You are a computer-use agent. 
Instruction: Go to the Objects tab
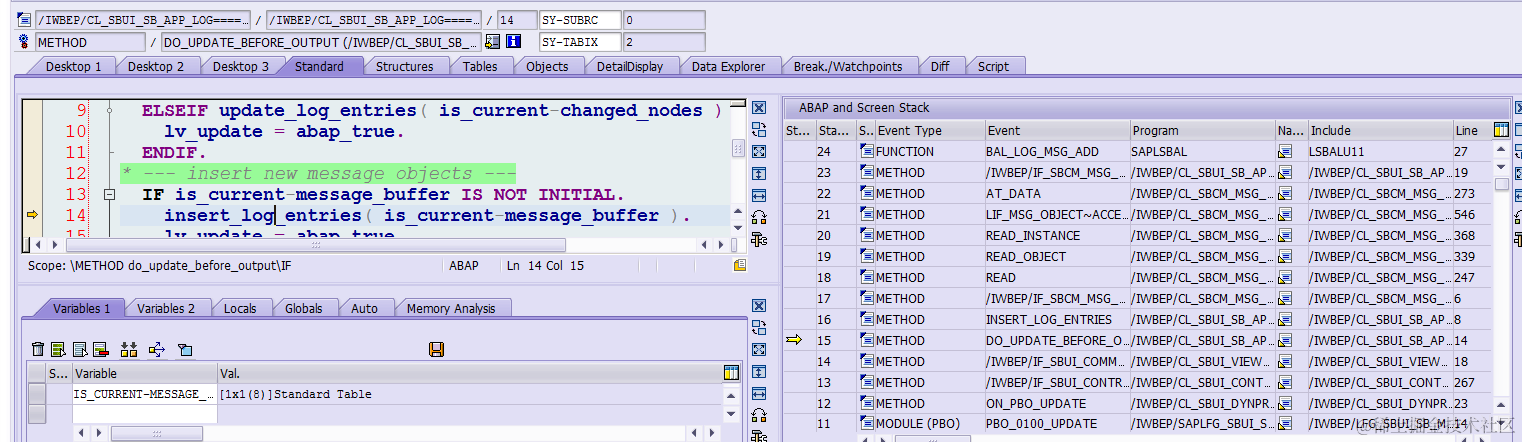click(x=547, y=66)
